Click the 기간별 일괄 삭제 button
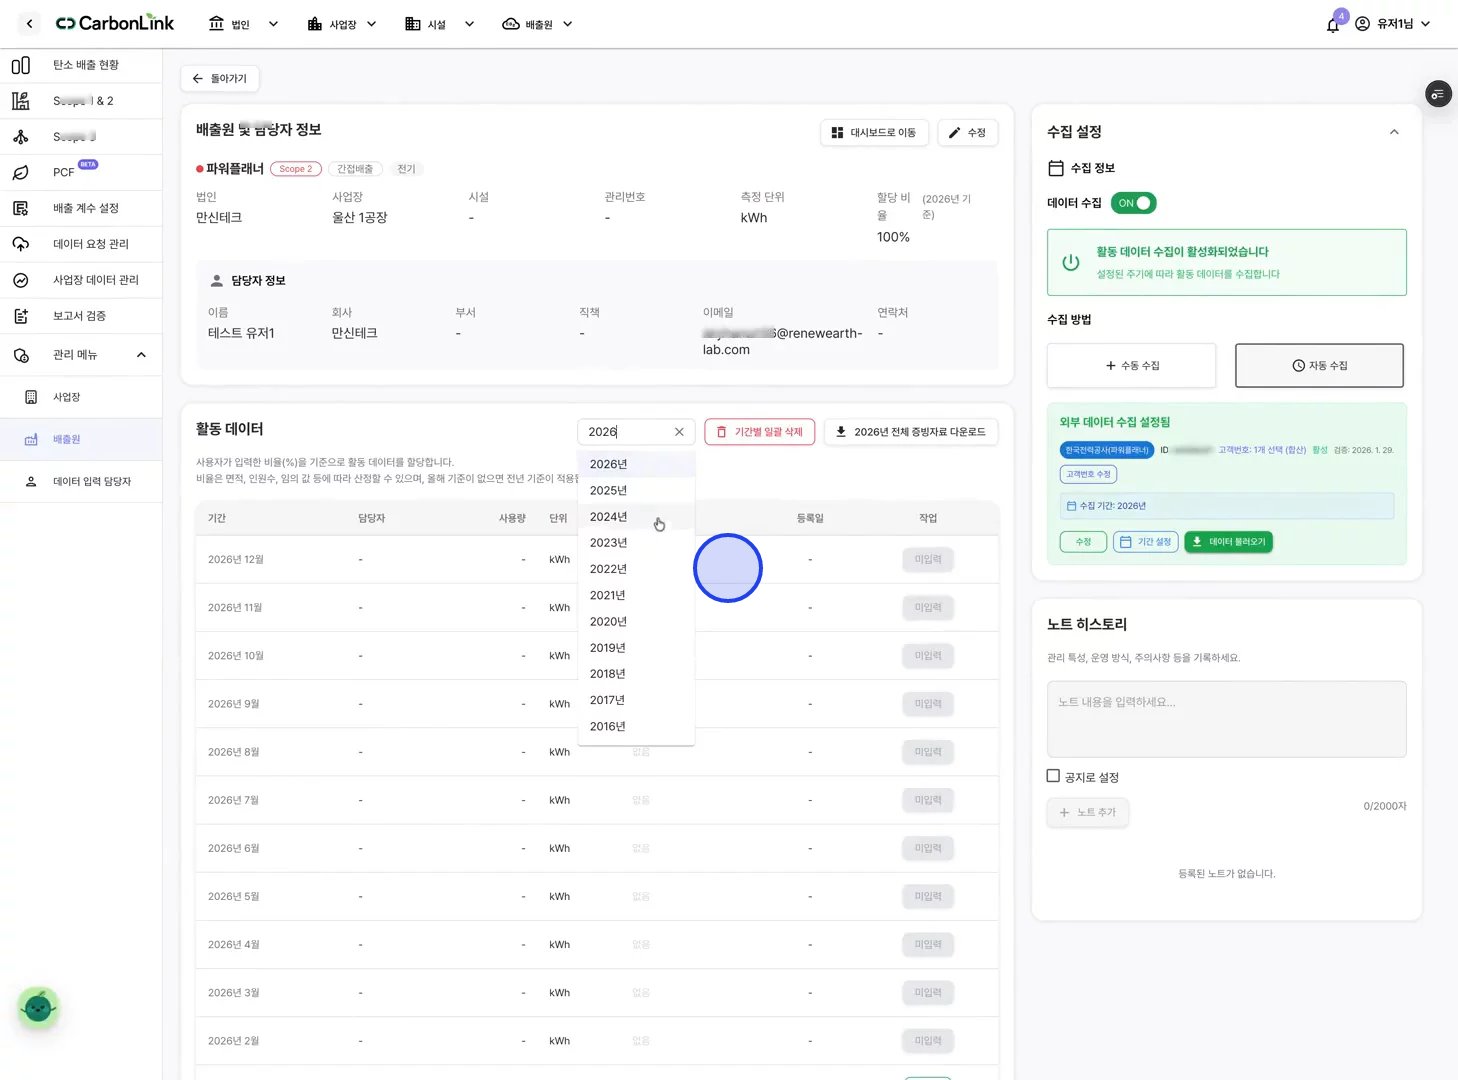The image size is (1458, 1080). pos(760,432)
